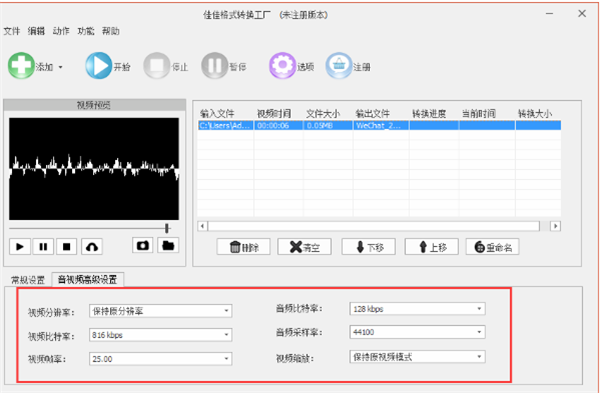Screen dimensions: 600x393
Task: Click the WeChat_2... output file cell
Action: pos(381,126)
